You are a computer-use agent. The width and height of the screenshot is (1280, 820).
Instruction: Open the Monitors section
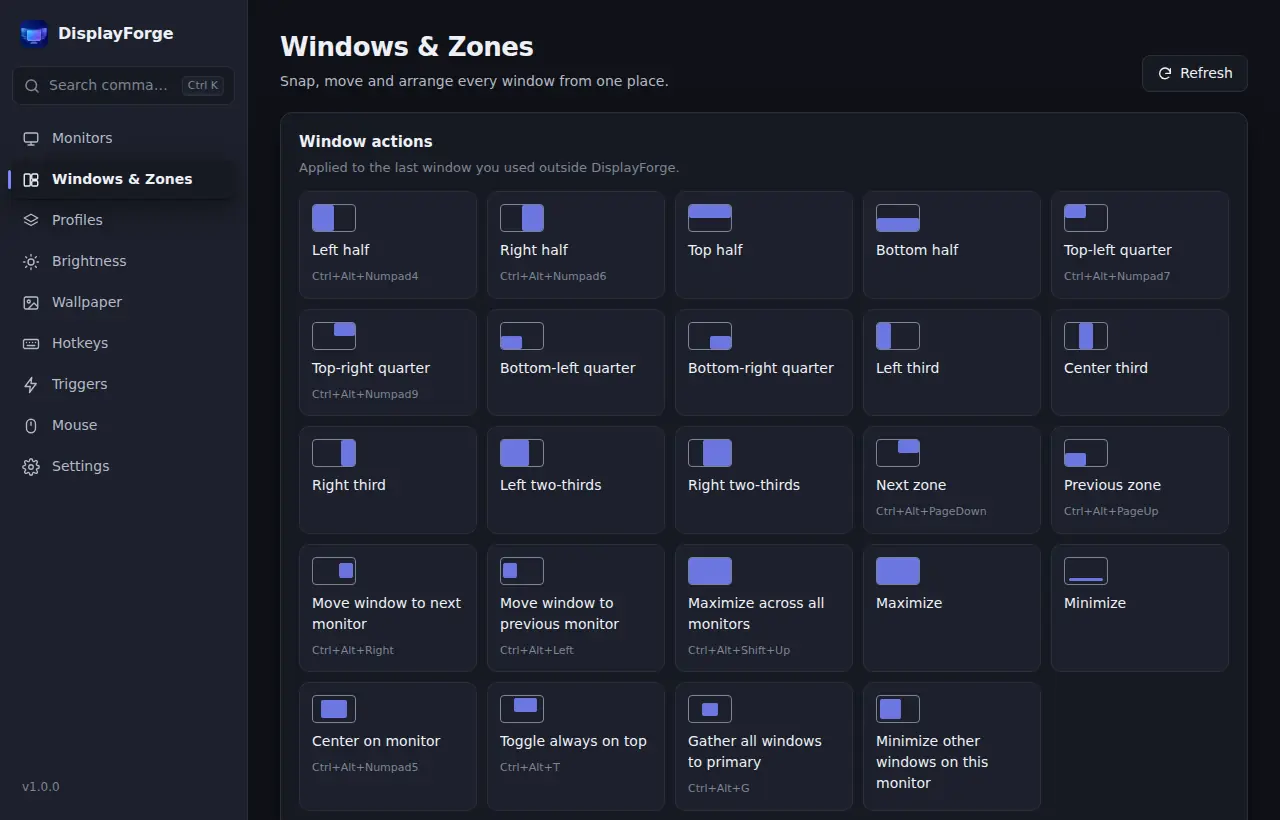(x=123, y=138)
